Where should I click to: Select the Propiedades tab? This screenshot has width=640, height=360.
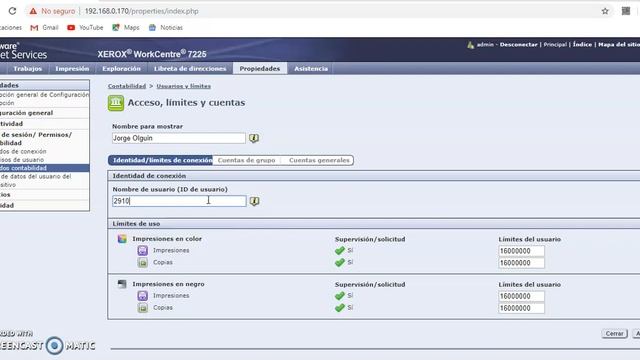(260, 69)
